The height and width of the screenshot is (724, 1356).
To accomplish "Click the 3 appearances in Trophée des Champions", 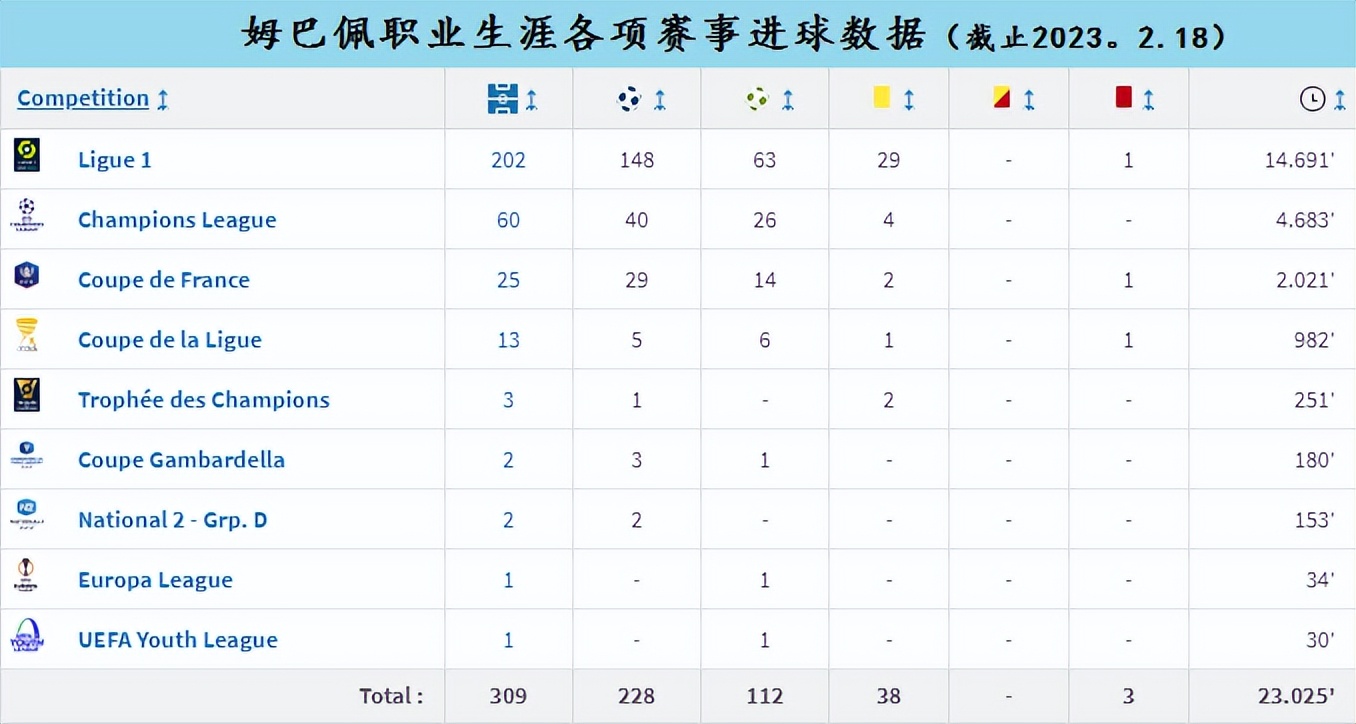I will click(x=508, y=400).
